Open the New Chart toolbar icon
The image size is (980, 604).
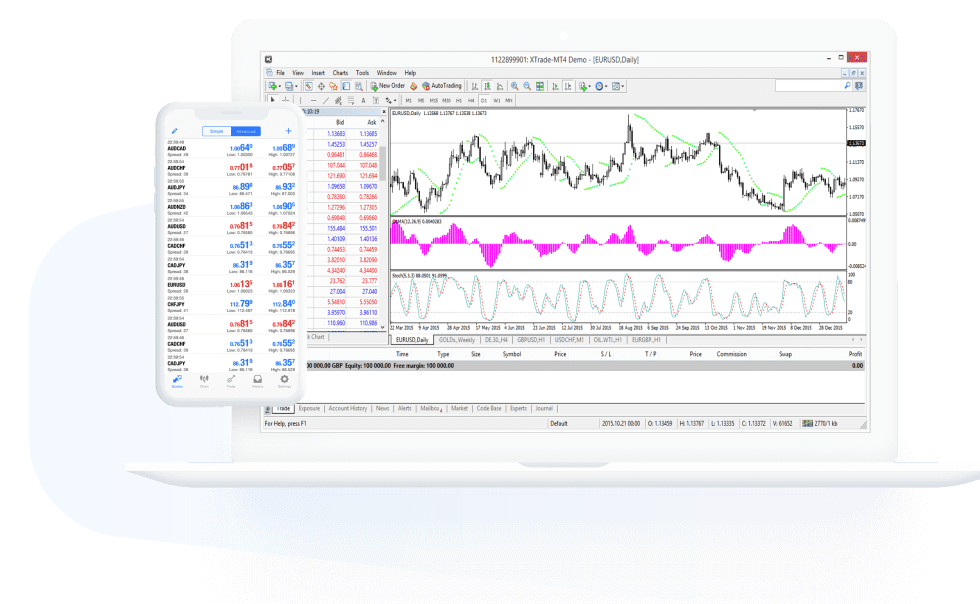click(272, 86)
